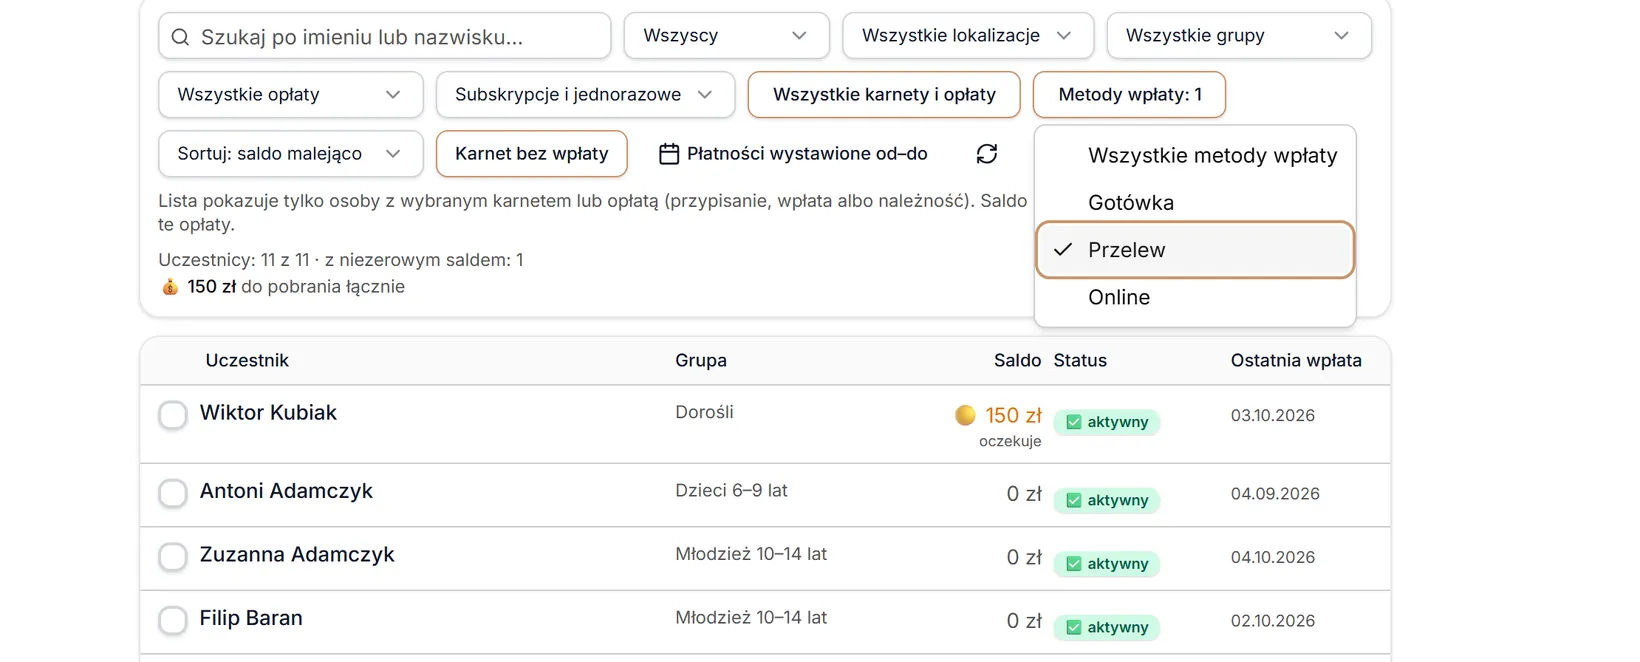Tick the checkbox for Antoni Adamczyk
Image resolution: width=1640 pixels, height=662 pixels.
tap(173, 493)
